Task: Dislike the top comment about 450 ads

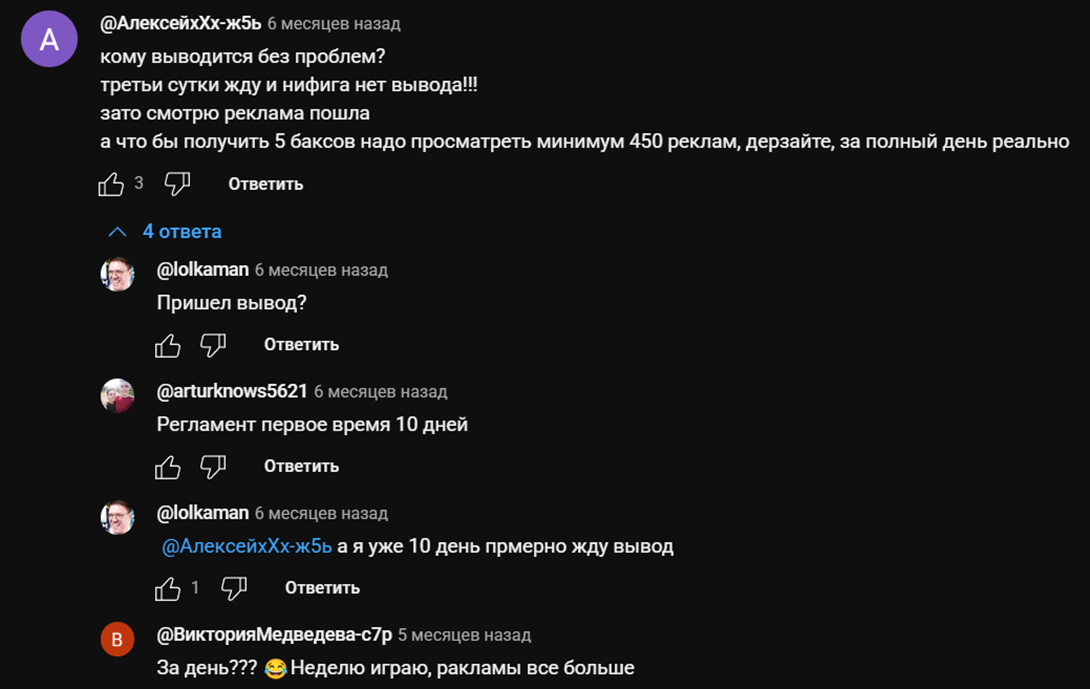Action: (177, 184)
